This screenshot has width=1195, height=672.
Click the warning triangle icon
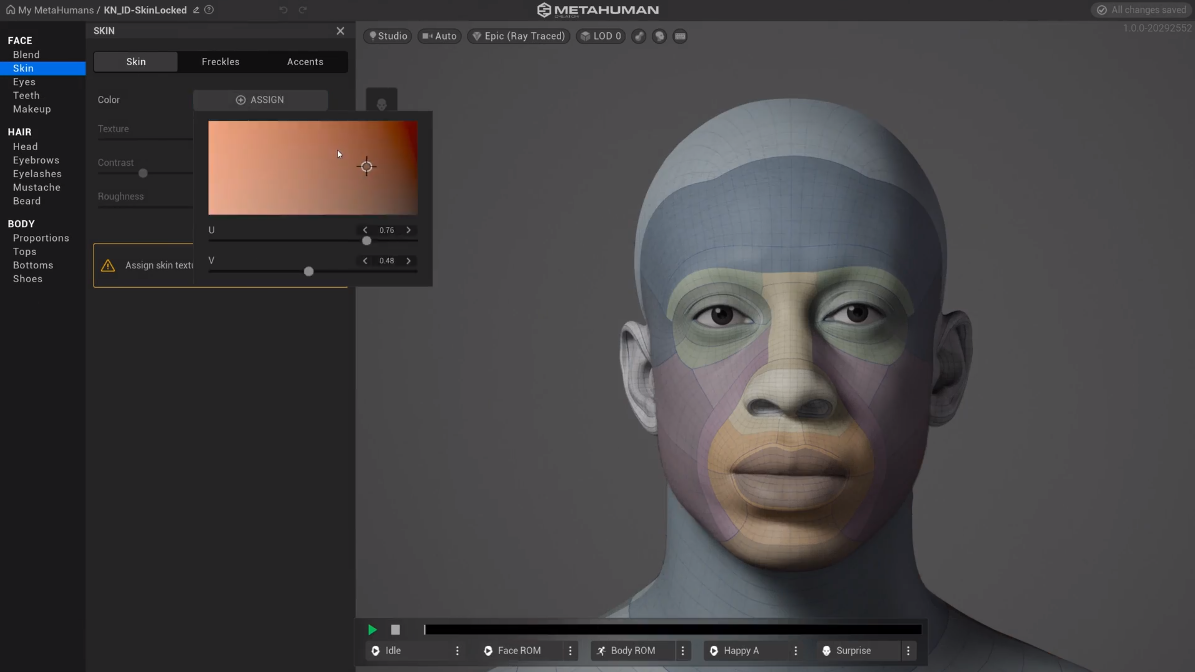(x=108, y=265)
